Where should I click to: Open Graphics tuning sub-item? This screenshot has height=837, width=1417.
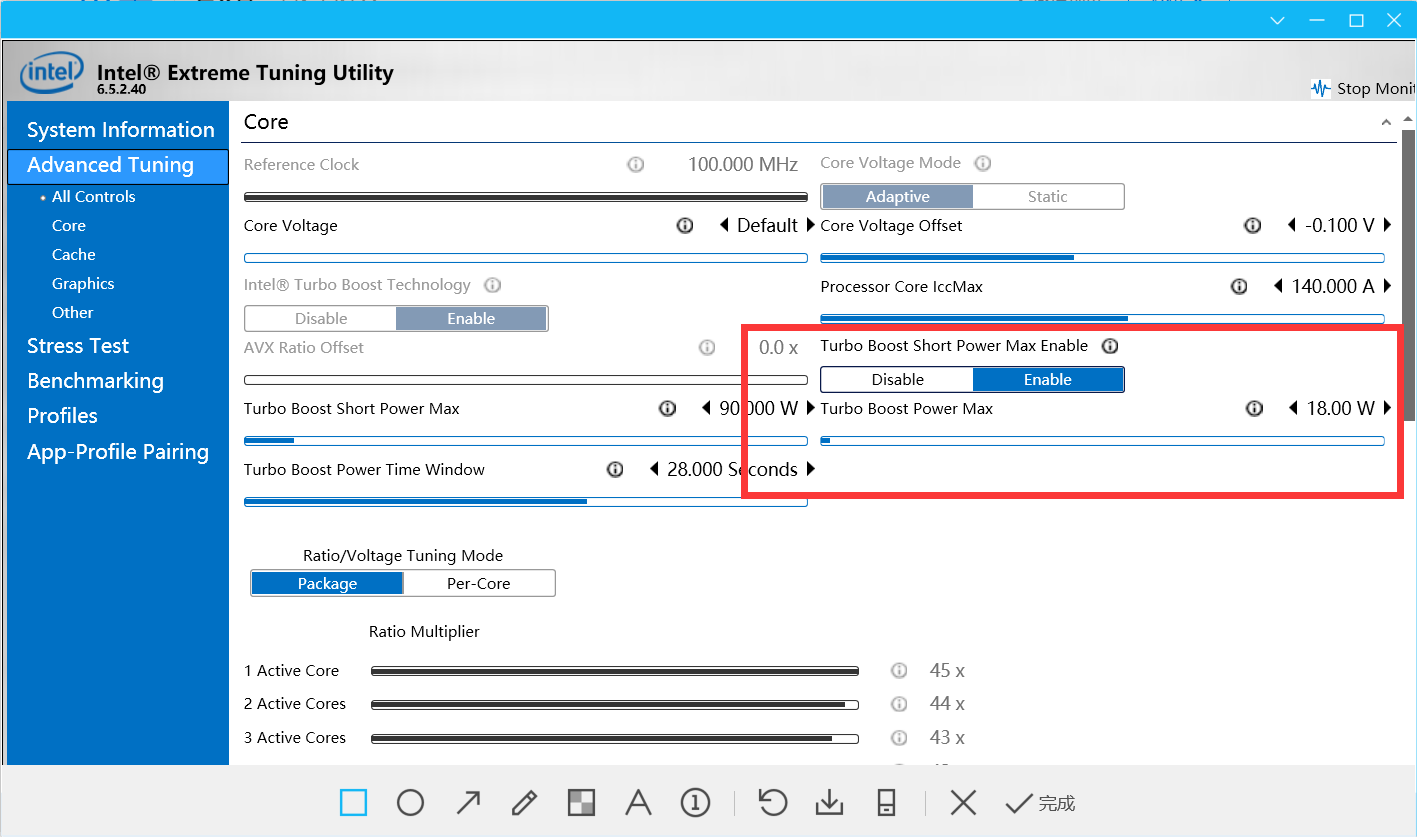pyautogui.click(x=83, y=284)
